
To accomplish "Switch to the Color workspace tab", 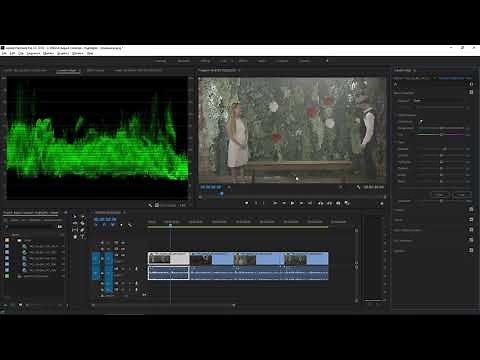I will tap(223, 61).
